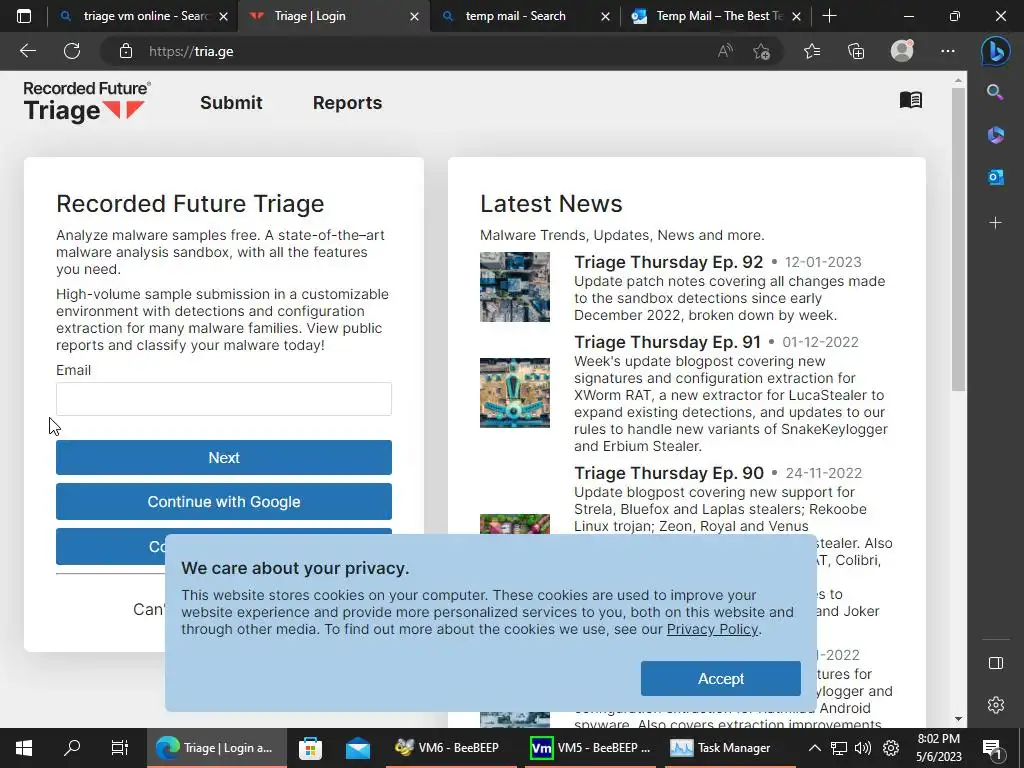Open the Microsoft 365 sidebar icon
1024x768 pixels.
pyautogui.click(x=995, y=135)
